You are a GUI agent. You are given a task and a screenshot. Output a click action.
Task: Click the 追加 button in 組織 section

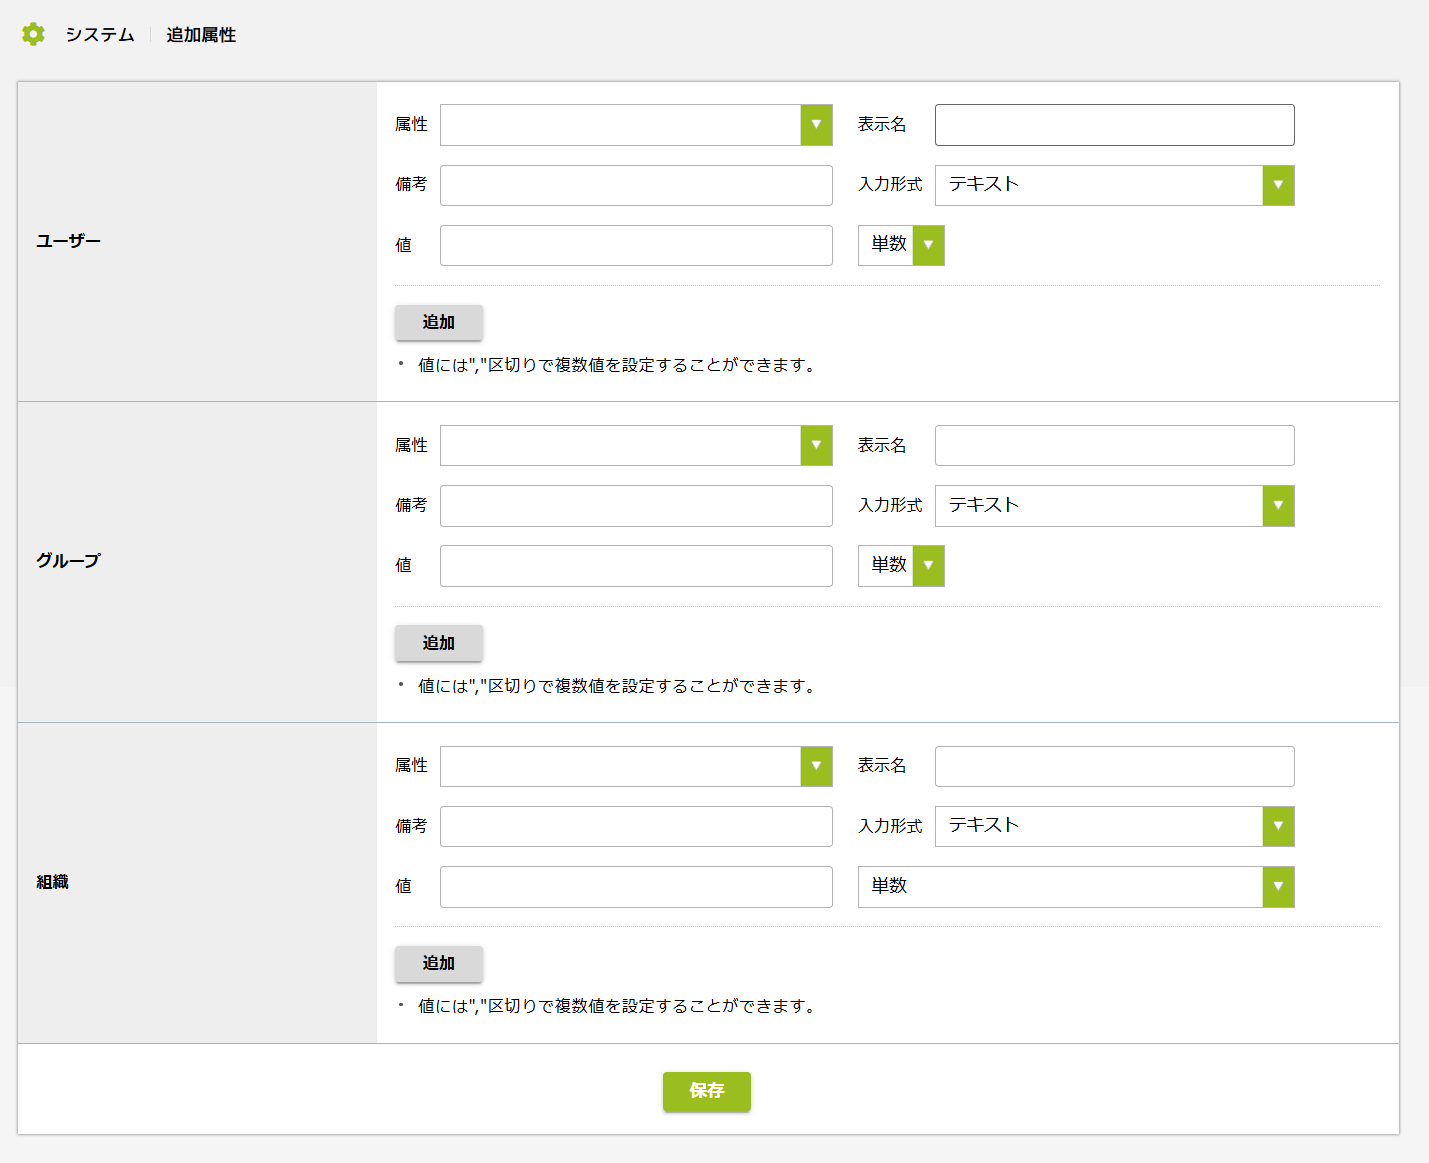pyautogui.click(x=439, y=963)
